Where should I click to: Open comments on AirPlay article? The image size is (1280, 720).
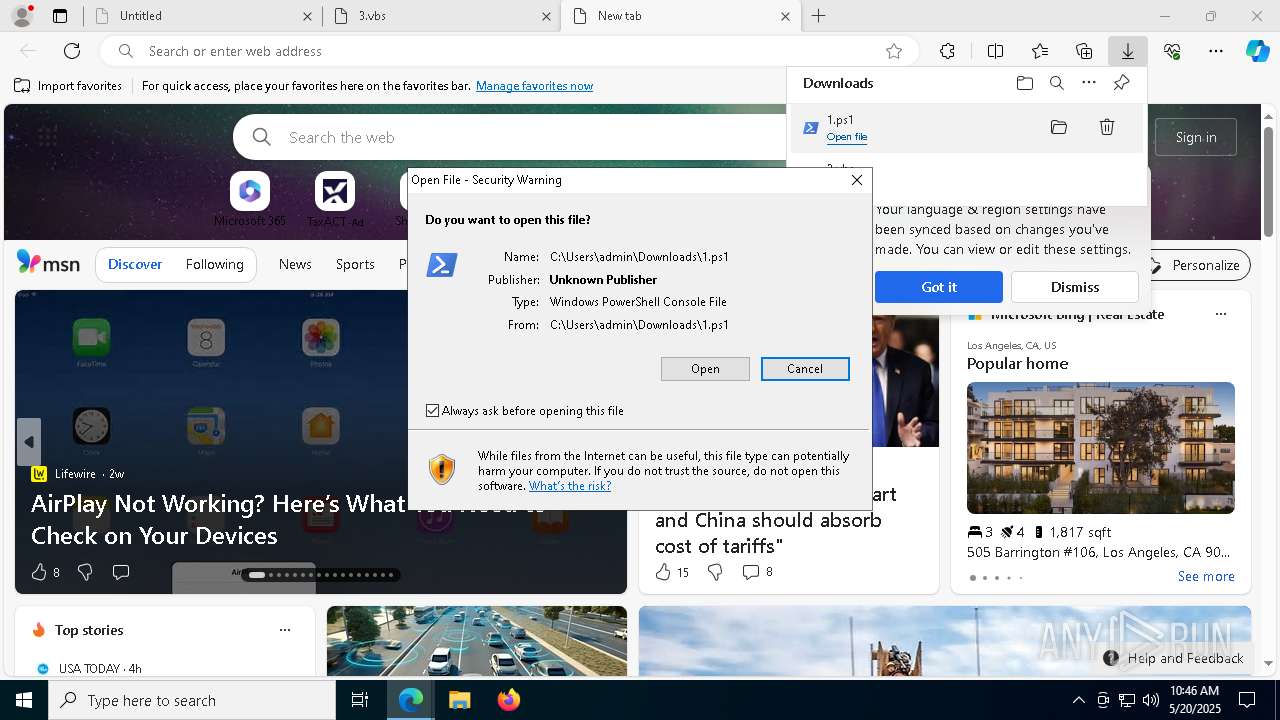pyautogui.click(x=121, y=572)
